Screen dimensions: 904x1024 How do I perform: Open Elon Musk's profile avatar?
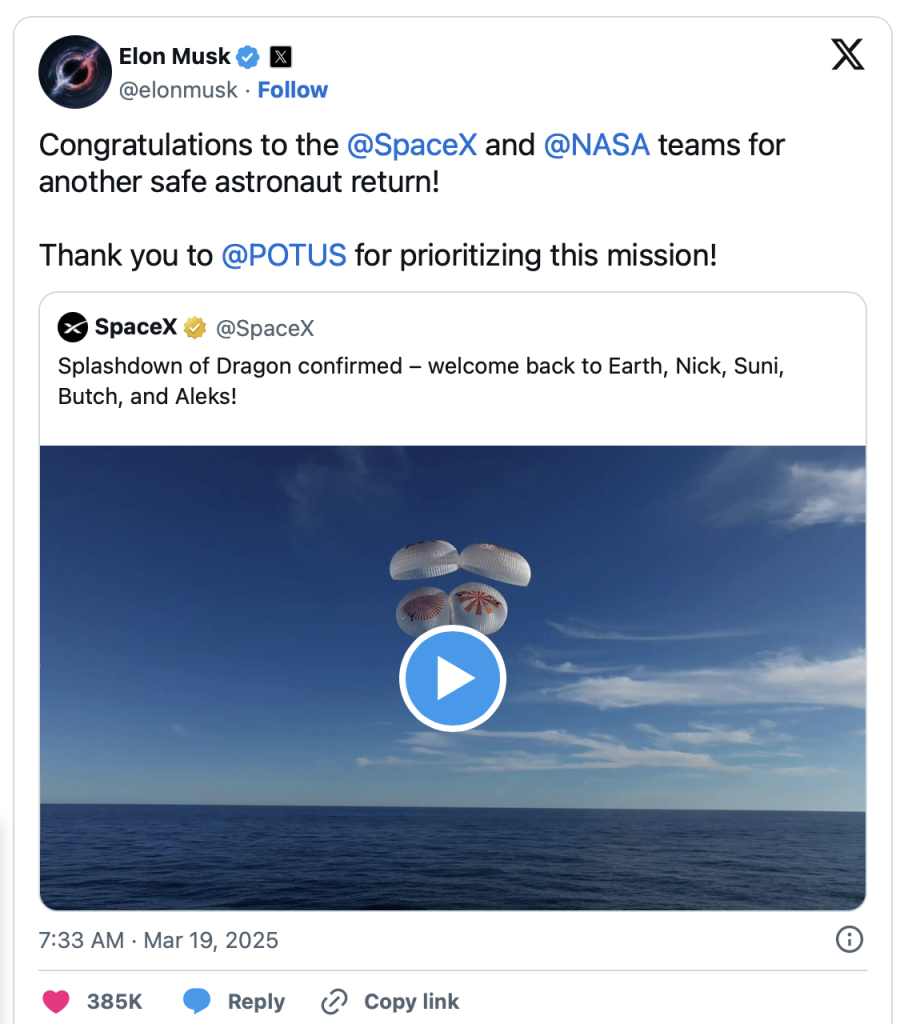click(x=75, y=72)
